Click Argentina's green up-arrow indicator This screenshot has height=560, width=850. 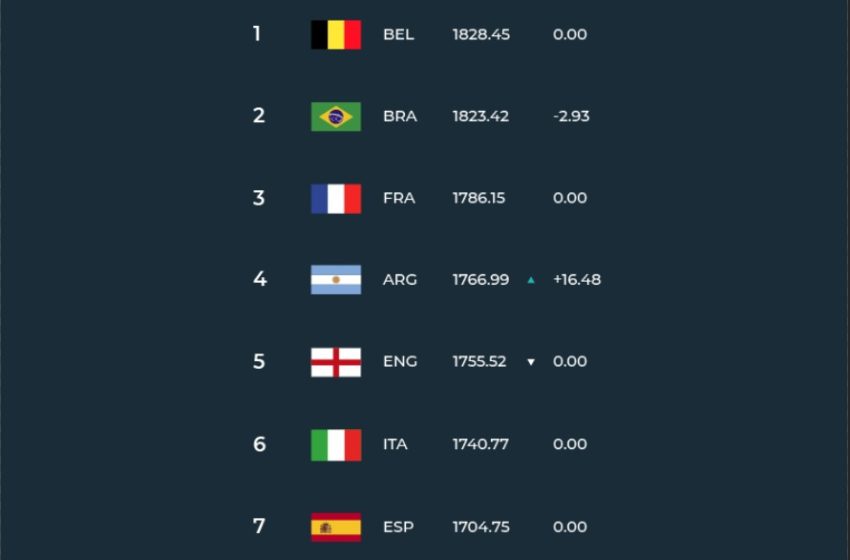(x=531, y=280)
